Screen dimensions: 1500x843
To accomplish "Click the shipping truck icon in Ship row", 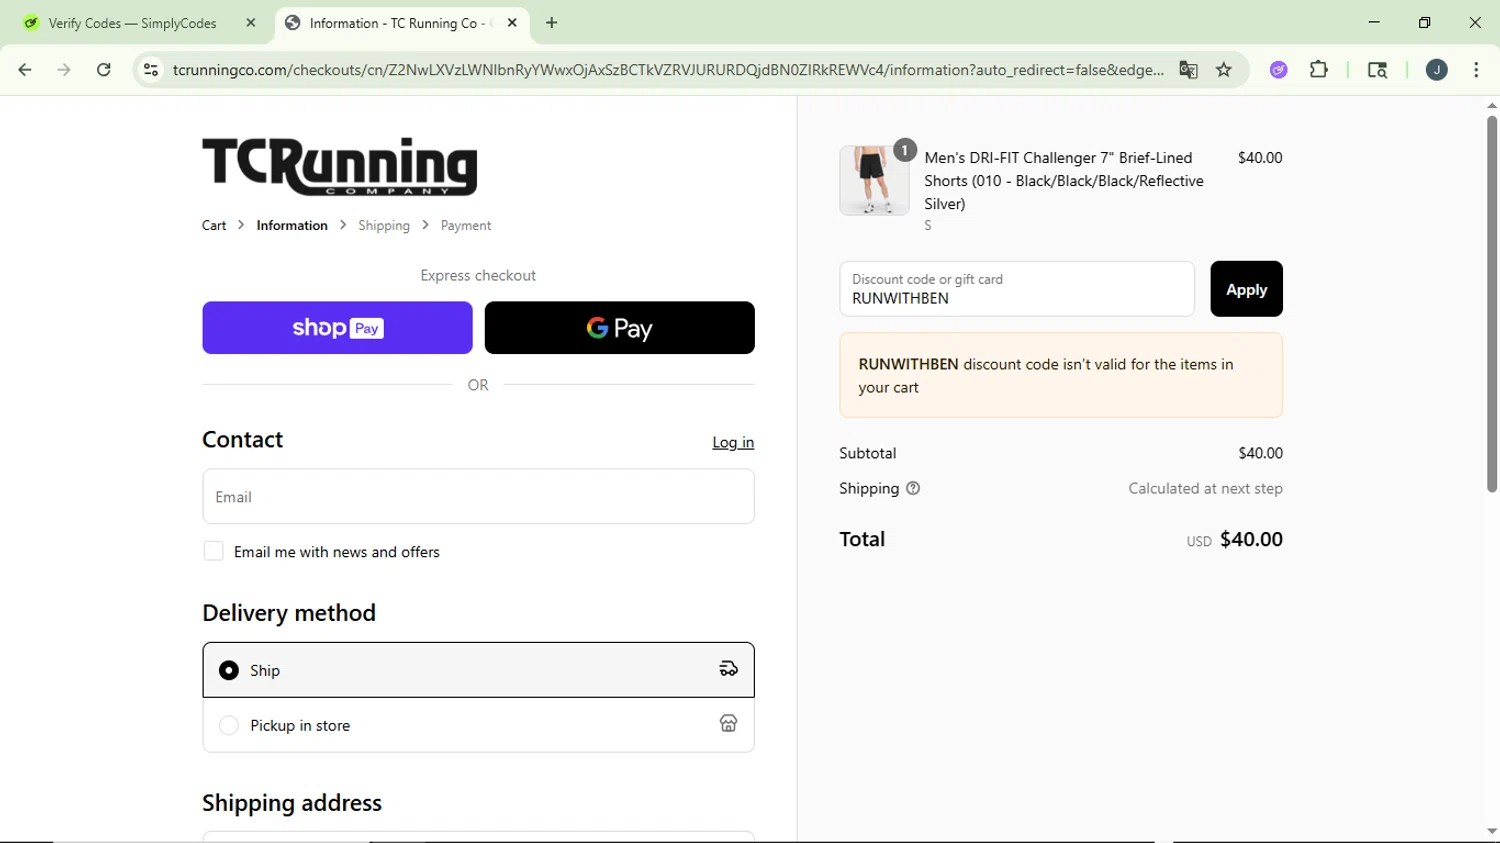I will coord(729,670).
